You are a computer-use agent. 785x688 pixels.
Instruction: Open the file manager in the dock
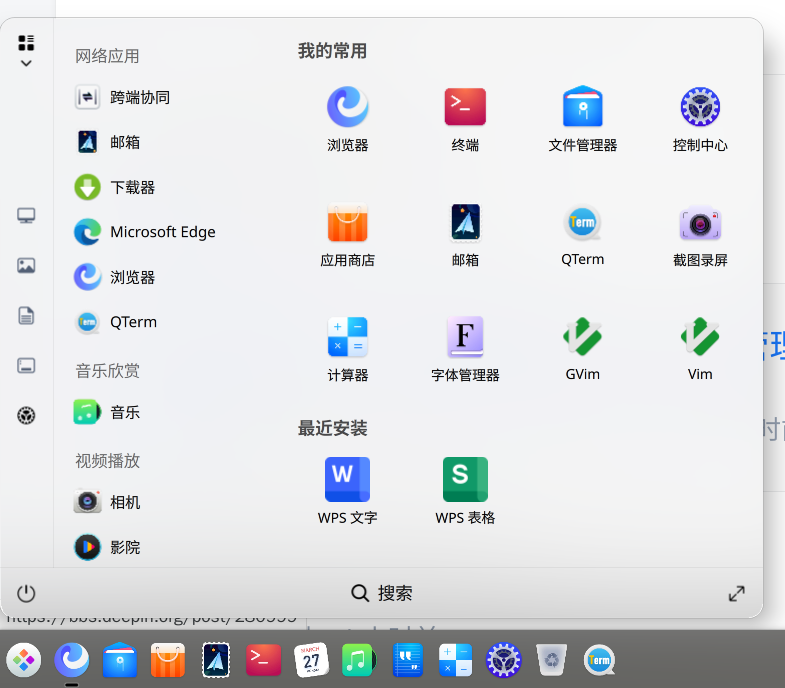click(x=120, y=660)
